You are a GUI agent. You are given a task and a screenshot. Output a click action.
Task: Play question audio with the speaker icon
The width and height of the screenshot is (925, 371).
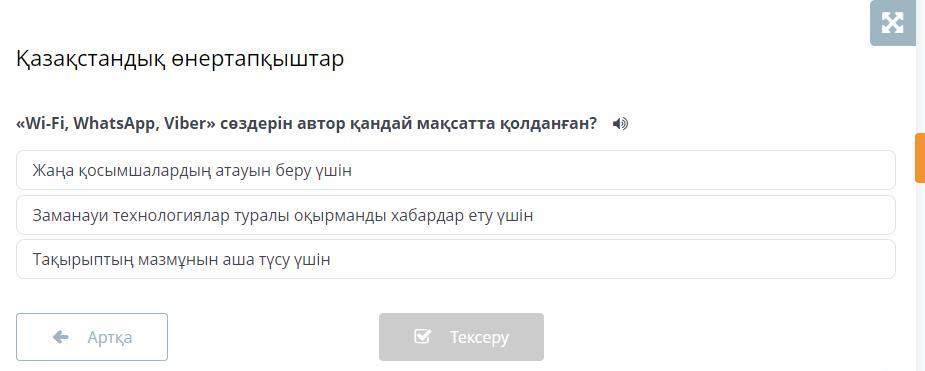click(x=620, y=124)
